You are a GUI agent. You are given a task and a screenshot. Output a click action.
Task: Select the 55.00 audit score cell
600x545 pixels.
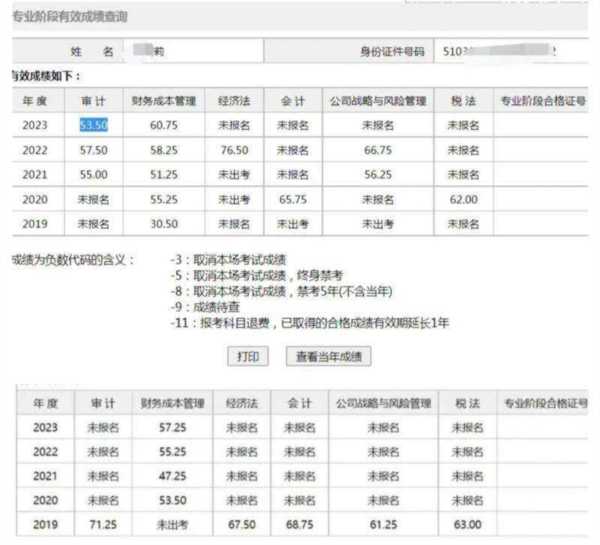(x=93, y=175)
